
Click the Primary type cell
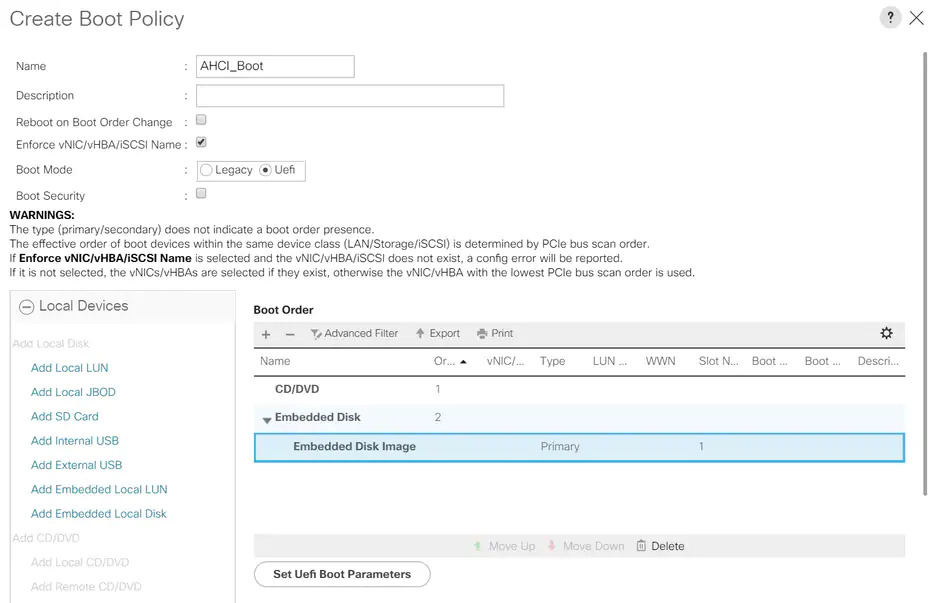(x=559, y=447)
